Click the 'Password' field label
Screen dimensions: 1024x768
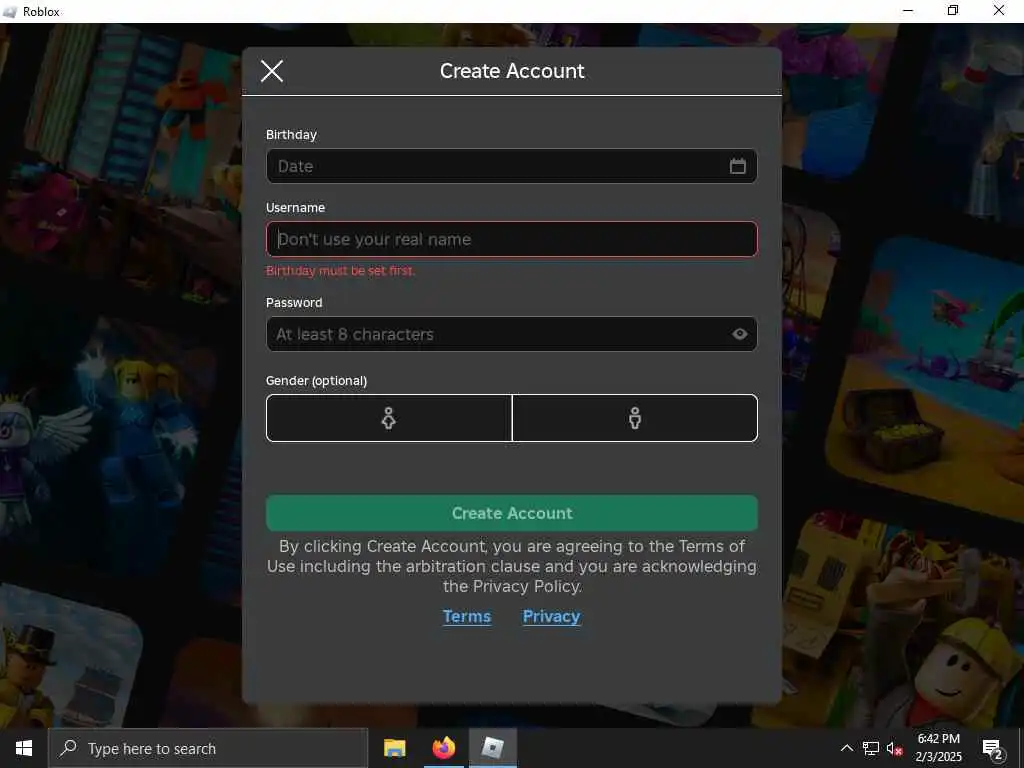coord(294,302)
